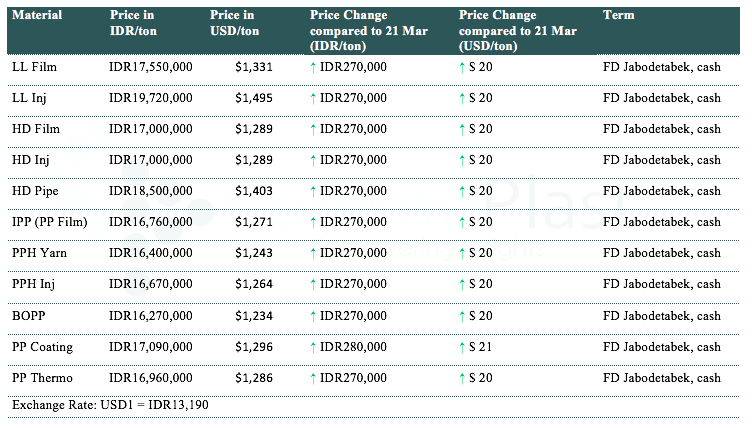Click the Exchange Rate footnote text

[110, 404]
